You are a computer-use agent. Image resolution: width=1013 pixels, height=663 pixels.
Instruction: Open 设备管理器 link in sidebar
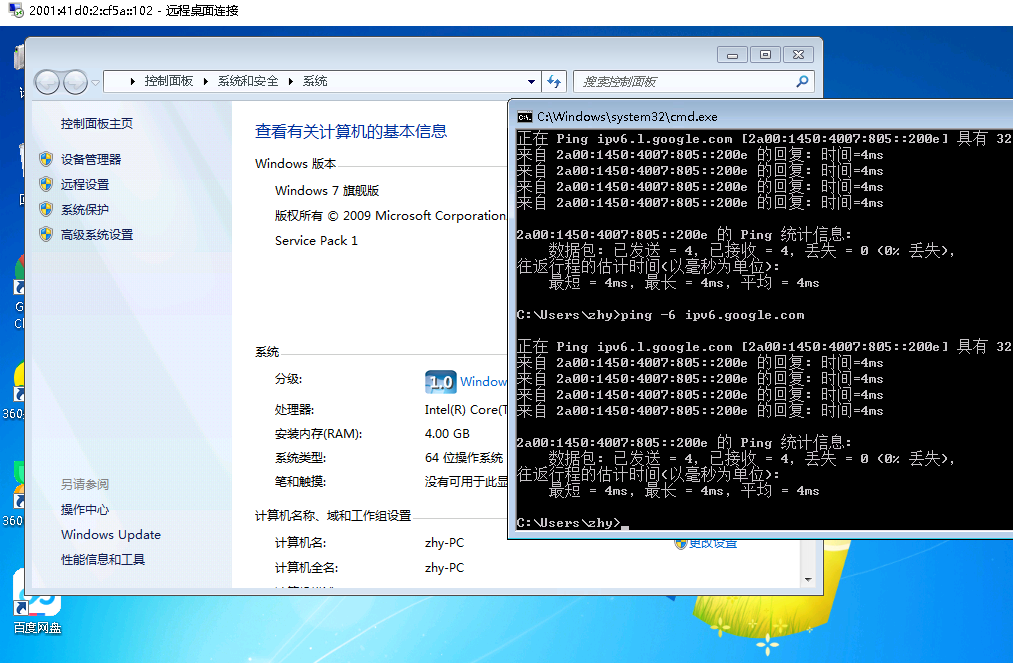[x=91, y=160]
